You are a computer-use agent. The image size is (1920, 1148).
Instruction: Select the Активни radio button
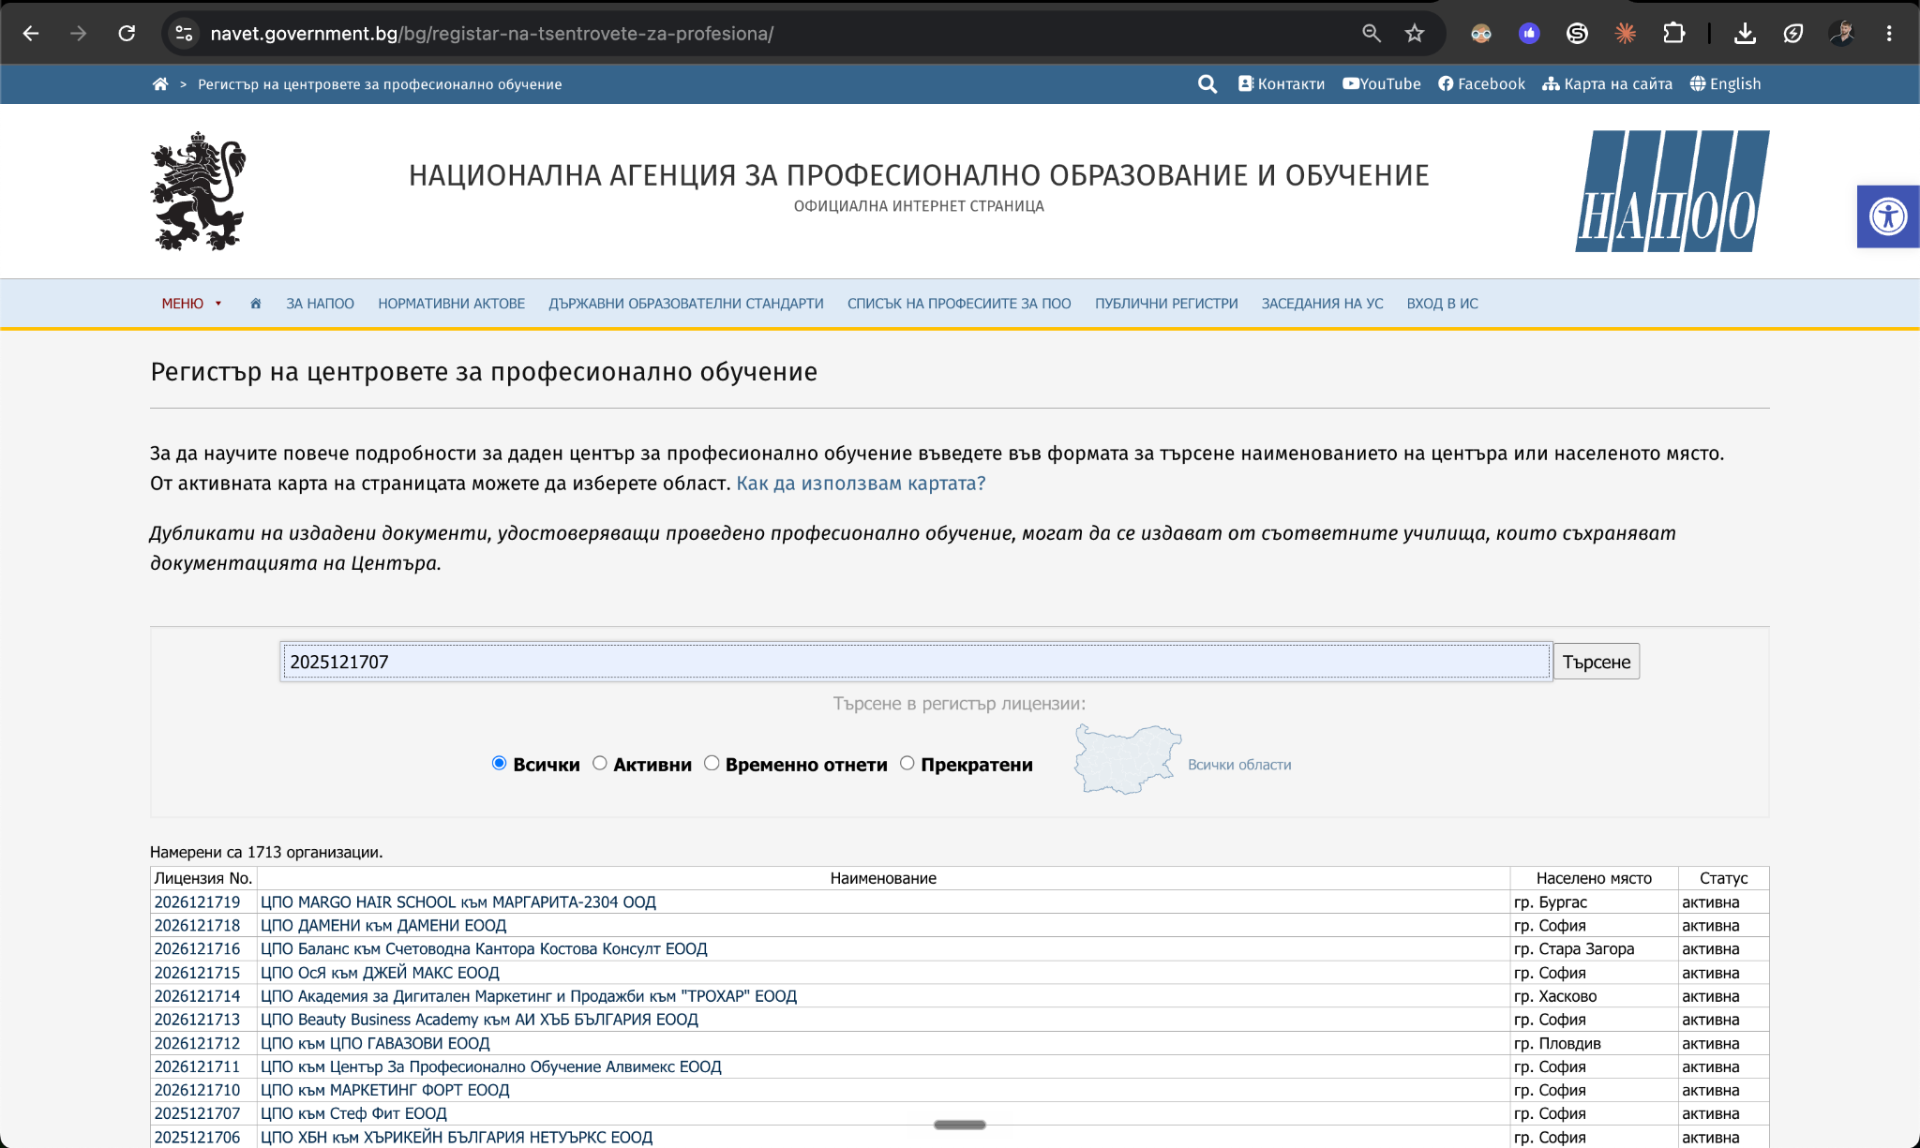[x=600, y=763]
